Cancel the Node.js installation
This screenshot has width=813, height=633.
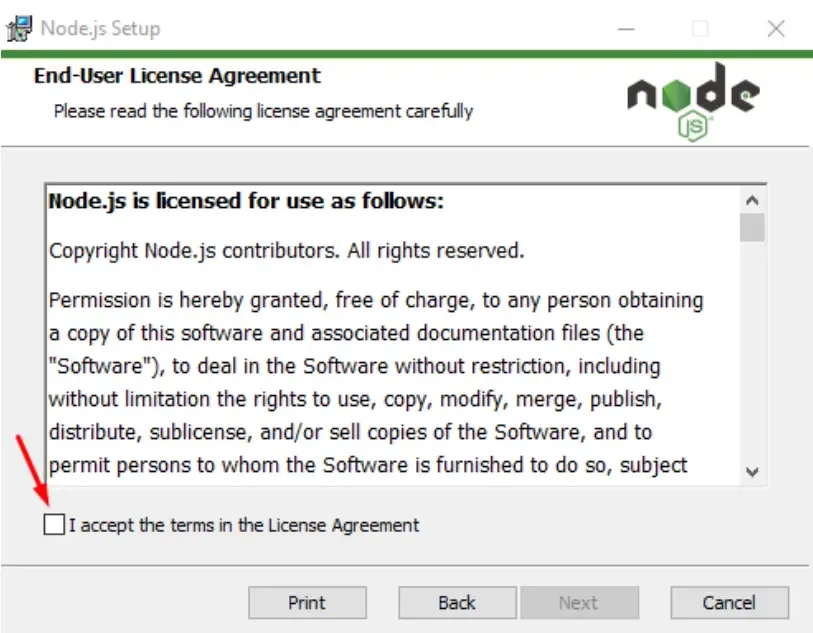point(730,602)
